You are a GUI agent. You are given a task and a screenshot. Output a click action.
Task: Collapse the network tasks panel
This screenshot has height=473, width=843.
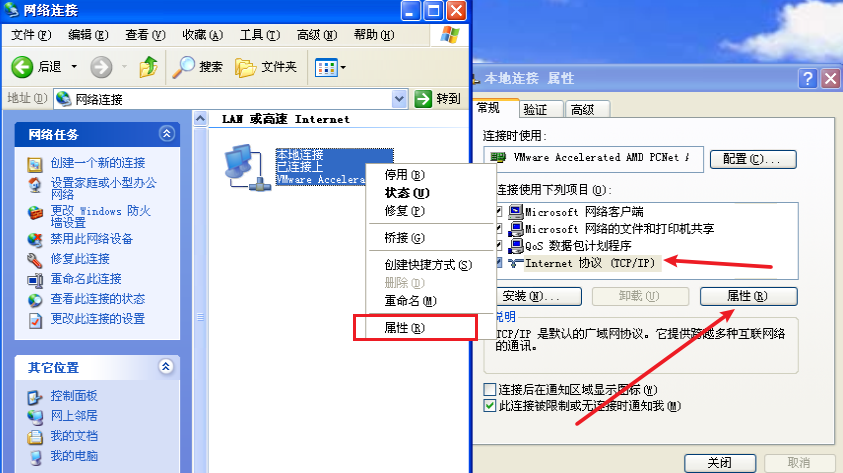coord(167,134)
